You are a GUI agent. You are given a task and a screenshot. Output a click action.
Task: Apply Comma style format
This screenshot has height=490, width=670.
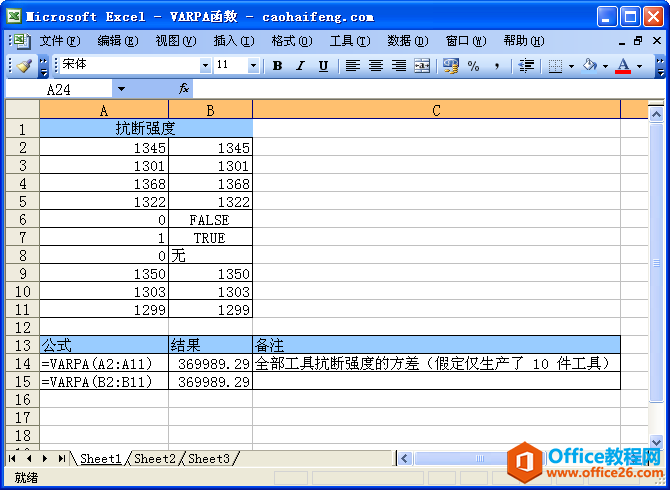click(x=497, y=66)
